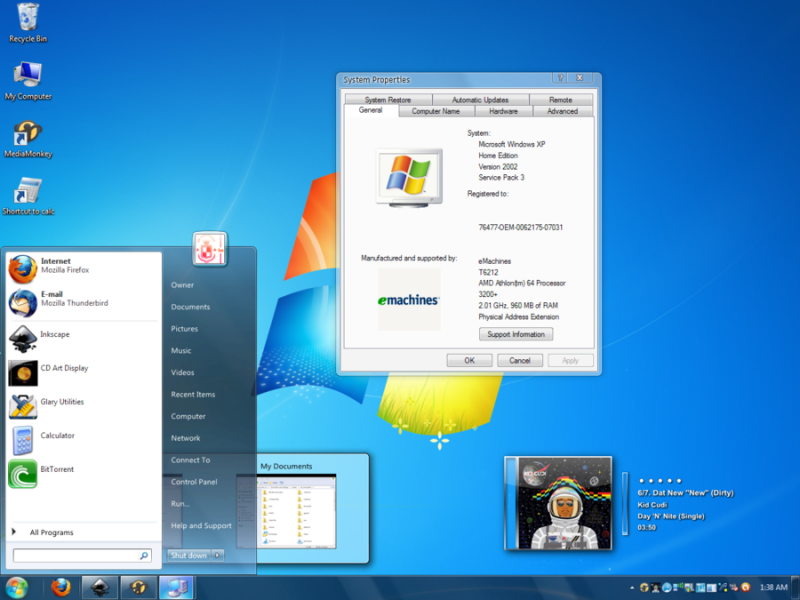Image resolution: width=800 pixels, height=600 pixels.
Task: Open Inkscape from the Start menu
Action: coord(55,335)
